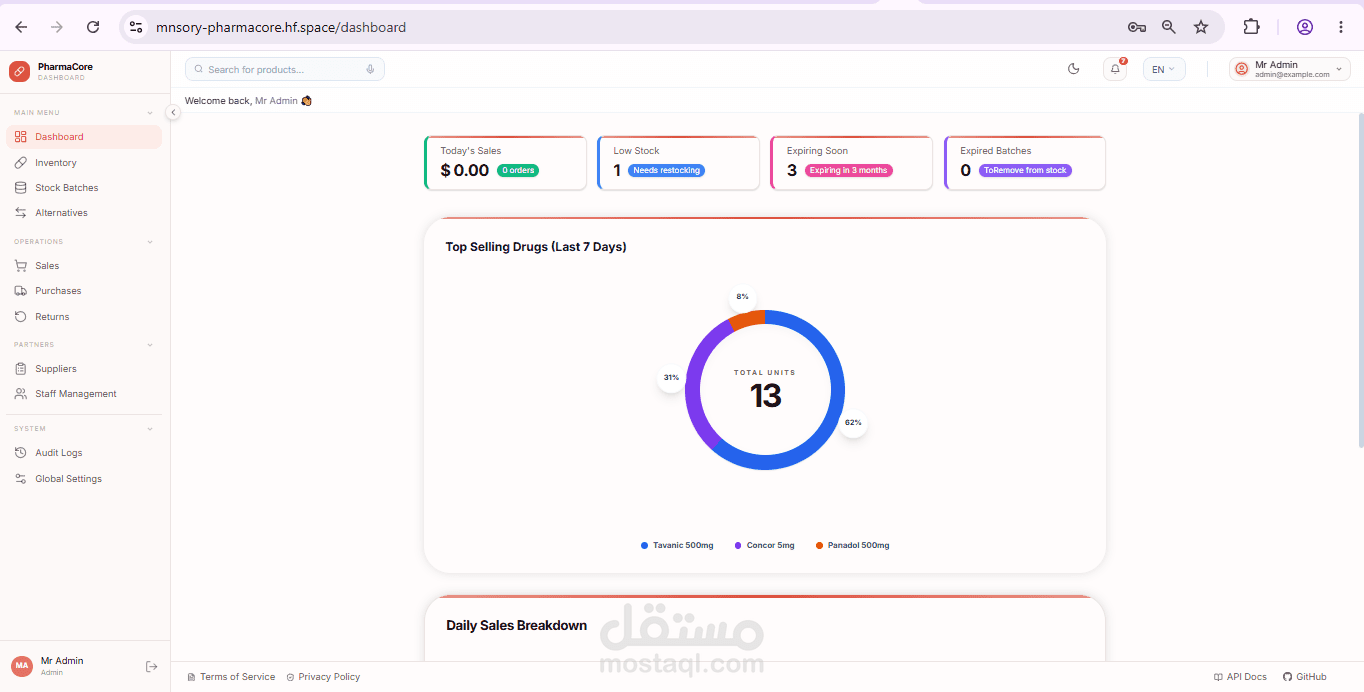This screenshot has width=1364, height=692.
Task: Collapse the sidebar with the arrow handle
Action: [172, 113]
